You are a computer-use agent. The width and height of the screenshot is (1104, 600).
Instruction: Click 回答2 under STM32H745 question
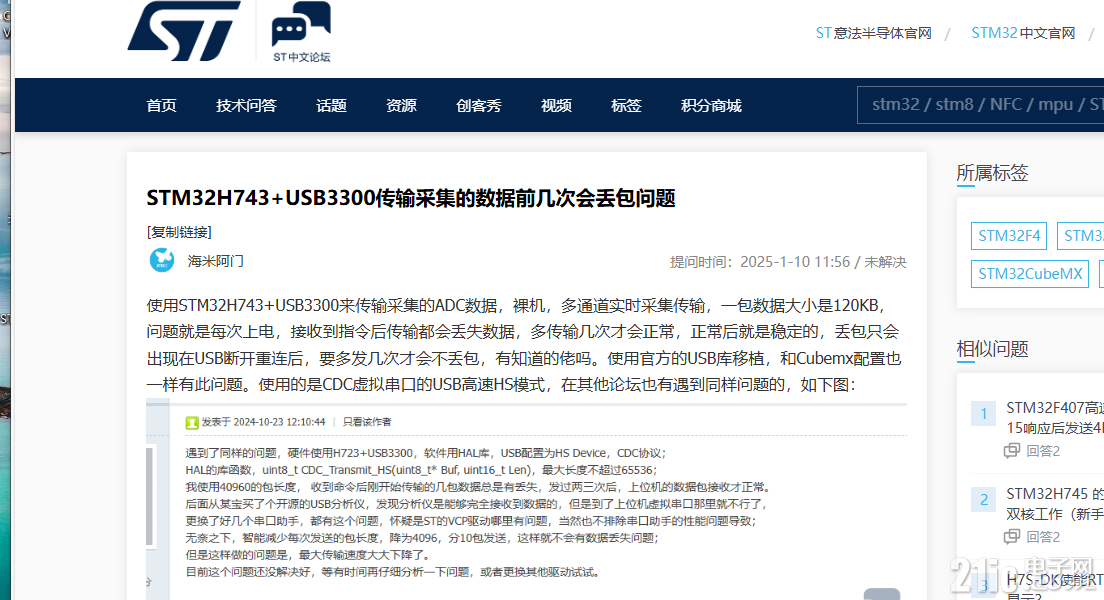click(x=1043, y=537)
